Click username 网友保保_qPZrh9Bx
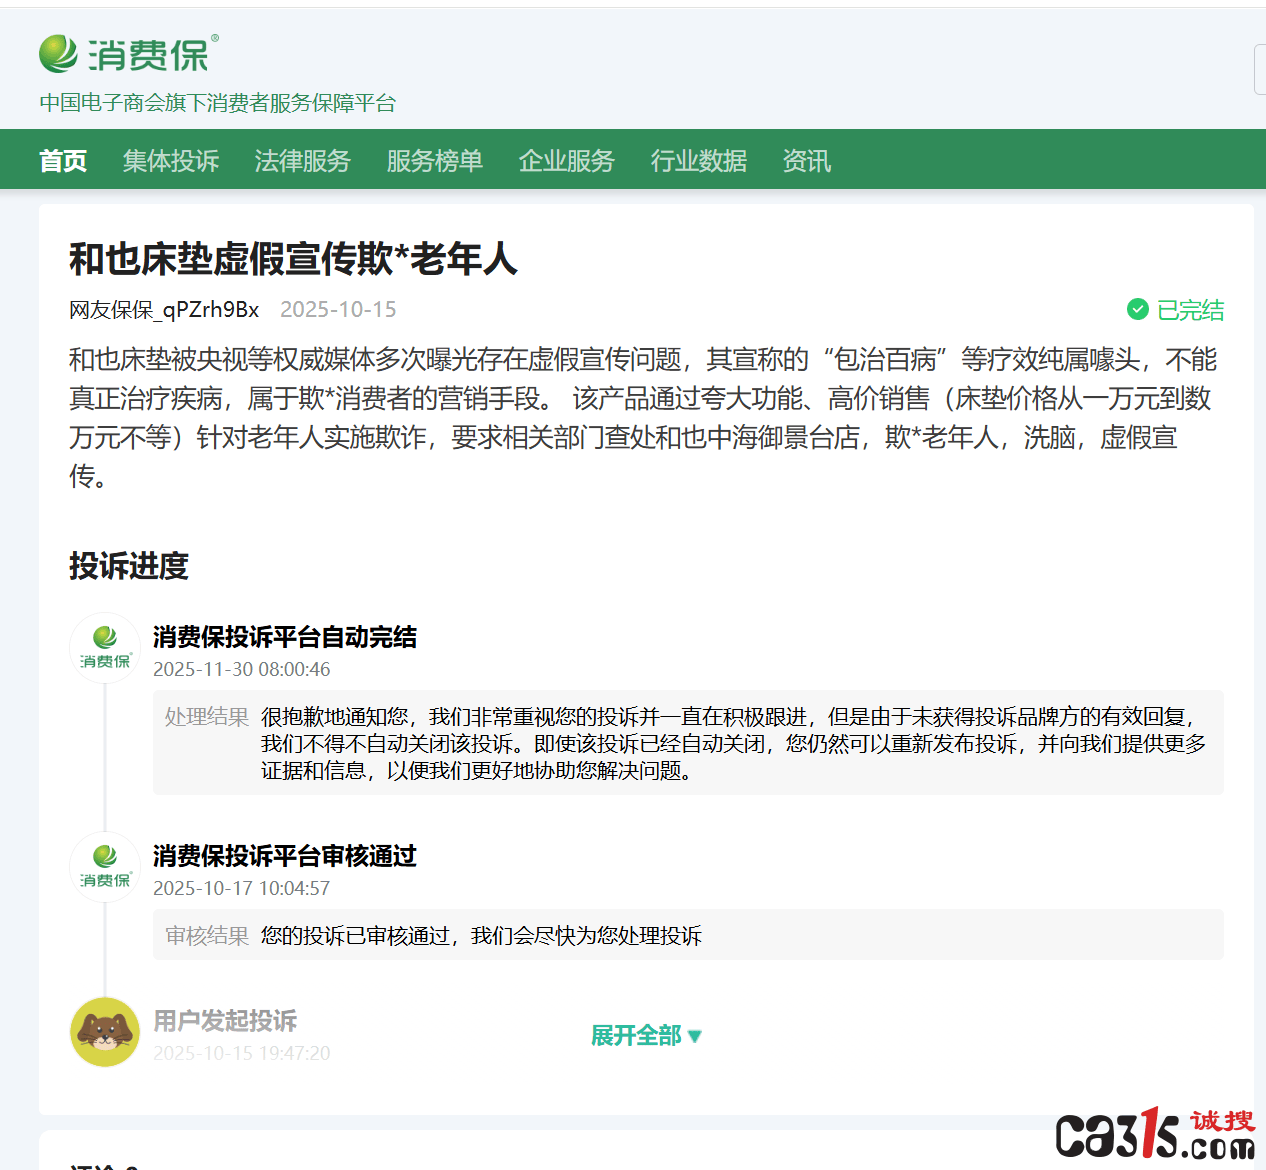 163,310
